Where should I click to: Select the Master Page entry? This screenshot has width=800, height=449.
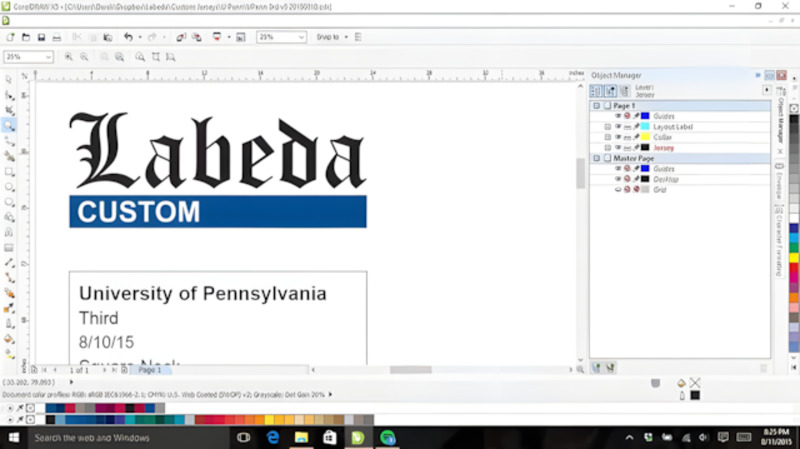(634, 158)
